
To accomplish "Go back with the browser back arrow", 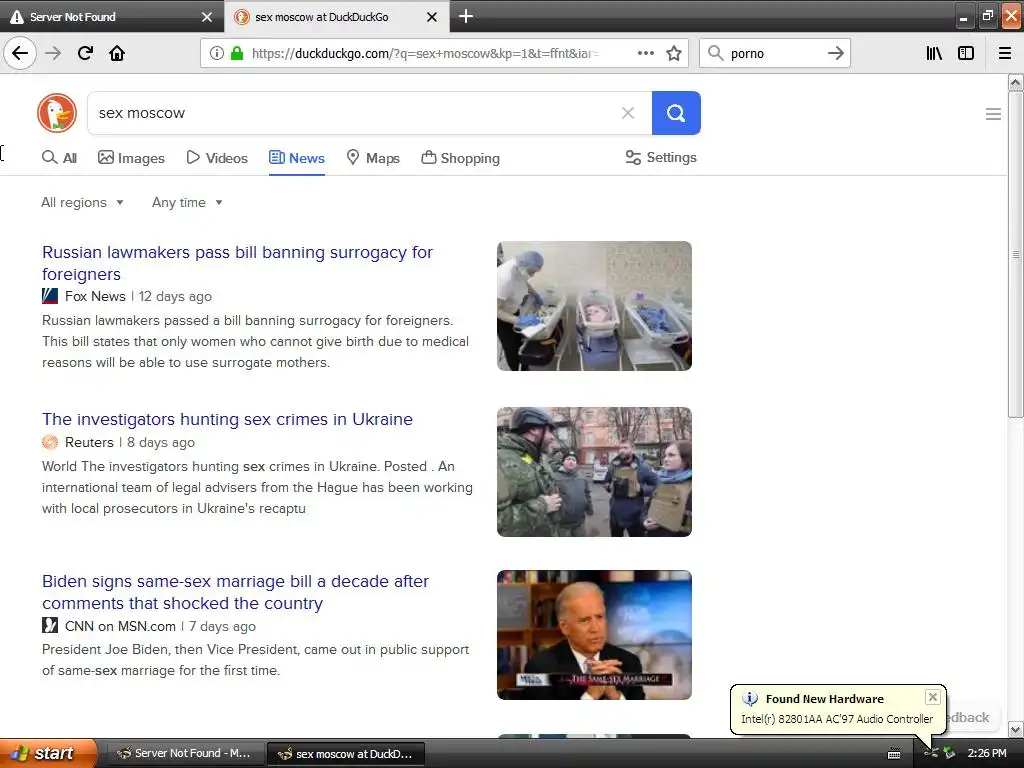I will click(20, 53).
